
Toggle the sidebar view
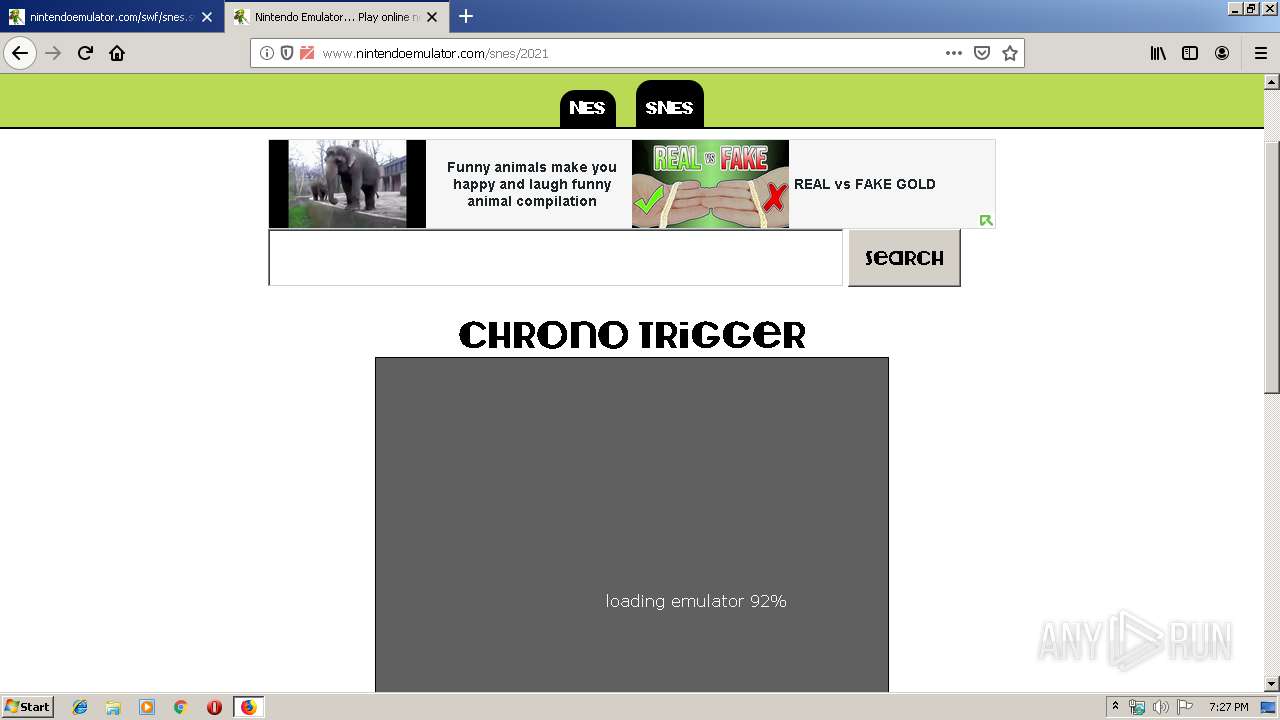(x=1190, y=53)
